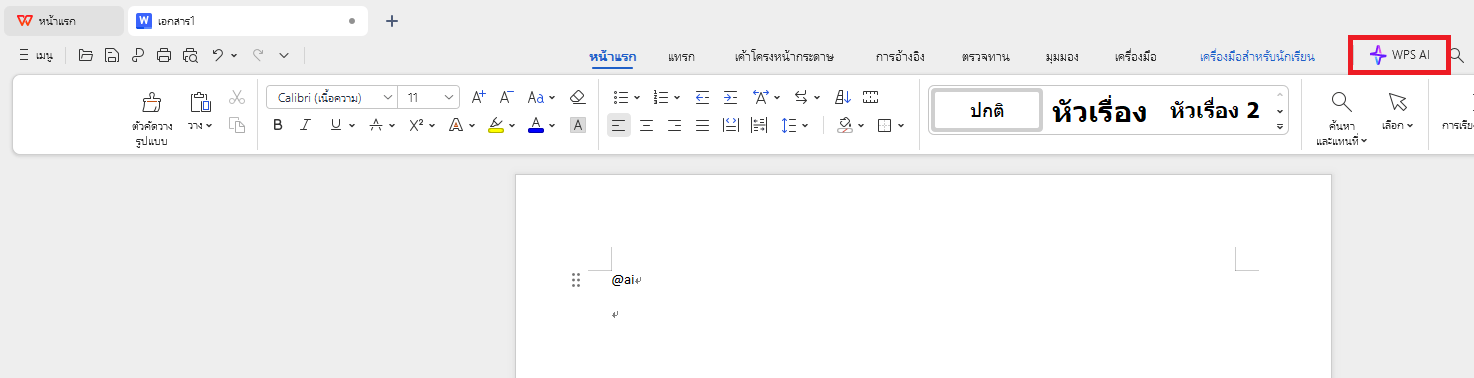Click Increase font size A+ icon
Image resolution: width=1474 pixels, height=378 pixels.
(478, 97)
